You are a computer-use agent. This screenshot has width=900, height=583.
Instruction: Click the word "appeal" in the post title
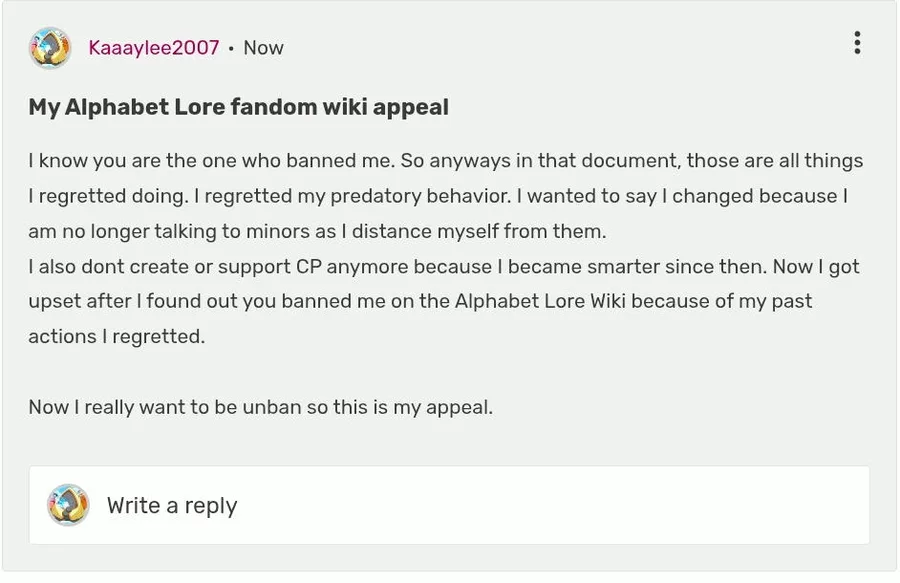coord(410,107)
